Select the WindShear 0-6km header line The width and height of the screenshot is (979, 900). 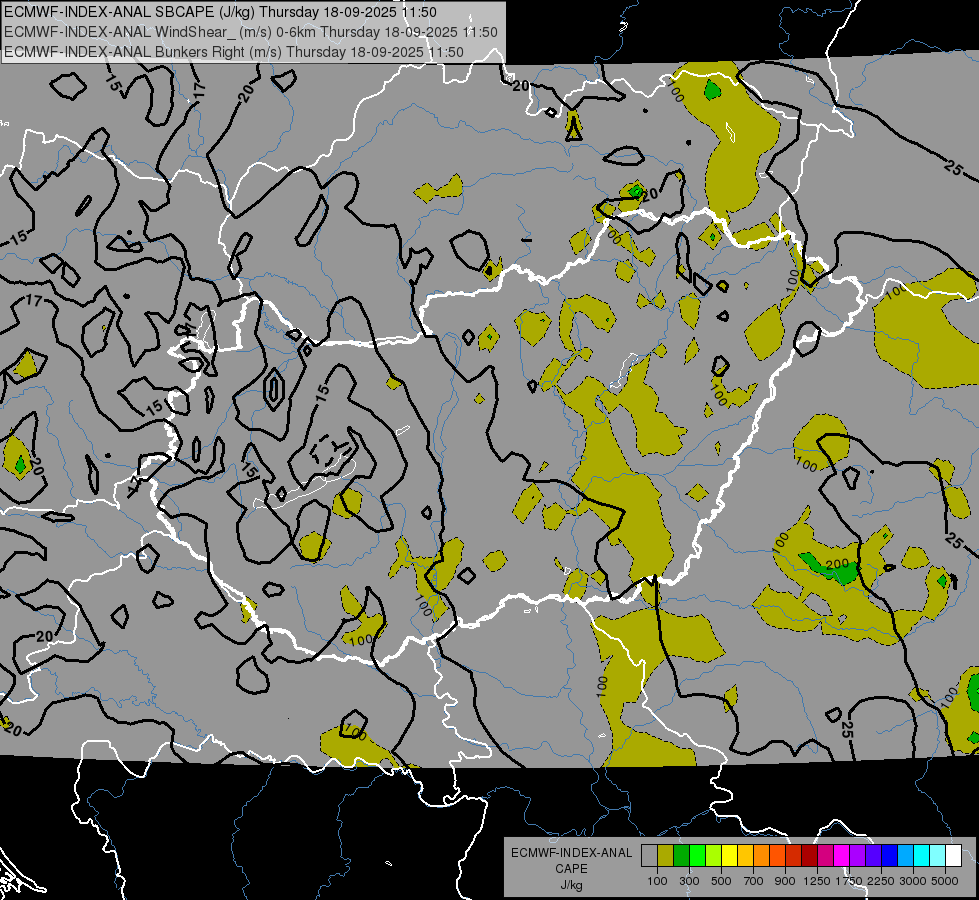point(250,32)
